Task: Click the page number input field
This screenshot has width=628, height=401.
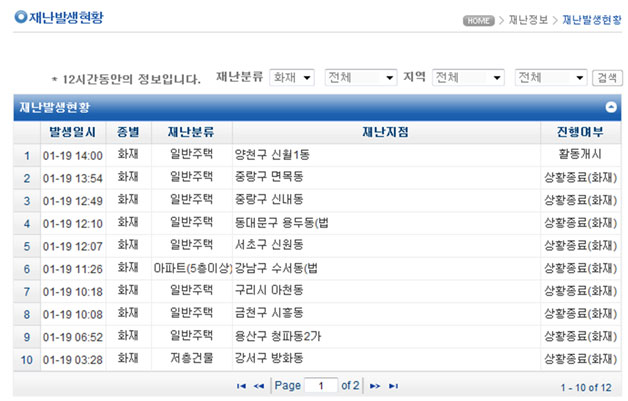Action: point(321,385)
